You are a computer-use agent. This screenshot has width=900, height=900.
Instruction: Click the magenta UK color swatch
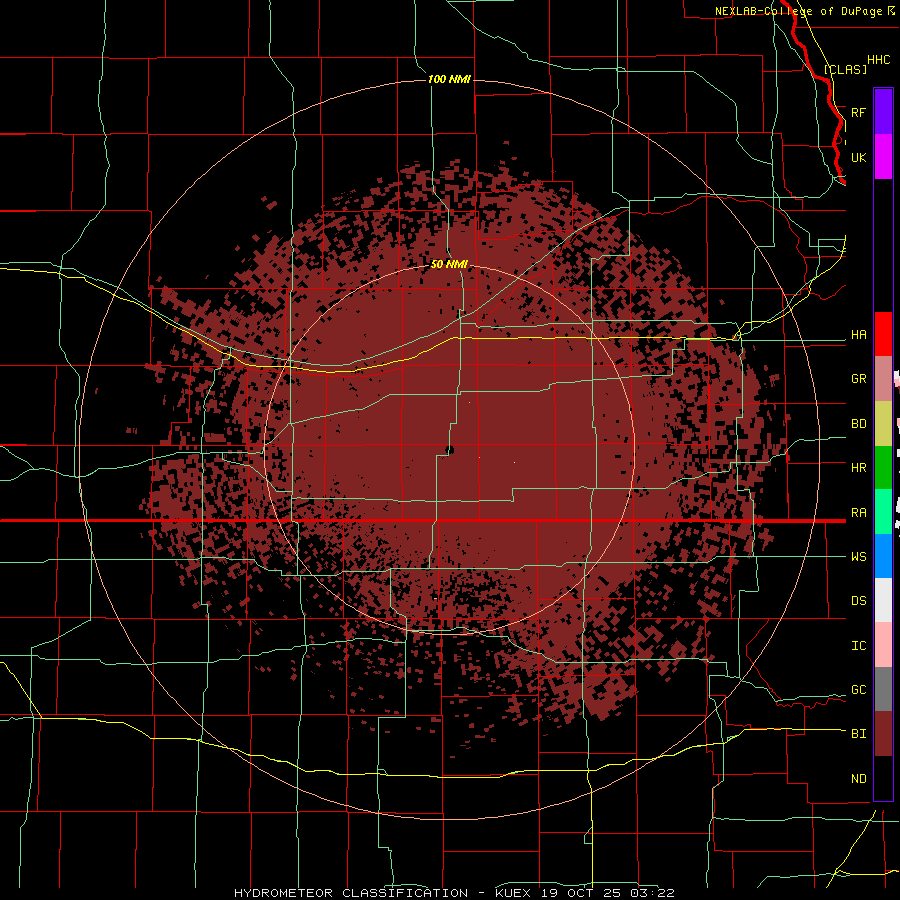coord(883,157)
